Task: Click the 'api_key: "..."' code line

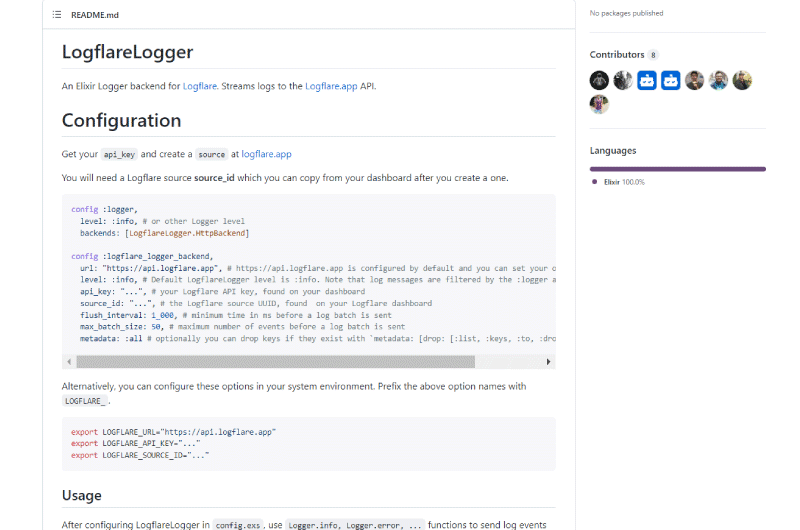Action: pos(222,292)
